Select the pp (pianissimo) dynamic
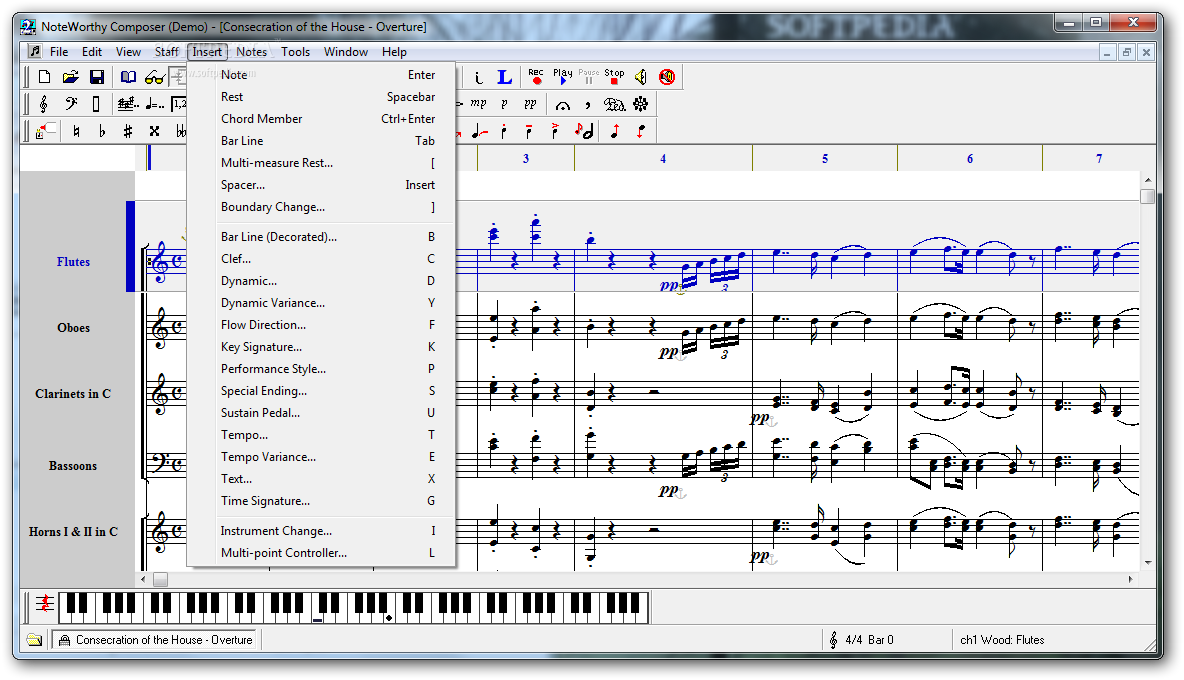This screenshot has height=680, width=1184. tap(530, 103)
